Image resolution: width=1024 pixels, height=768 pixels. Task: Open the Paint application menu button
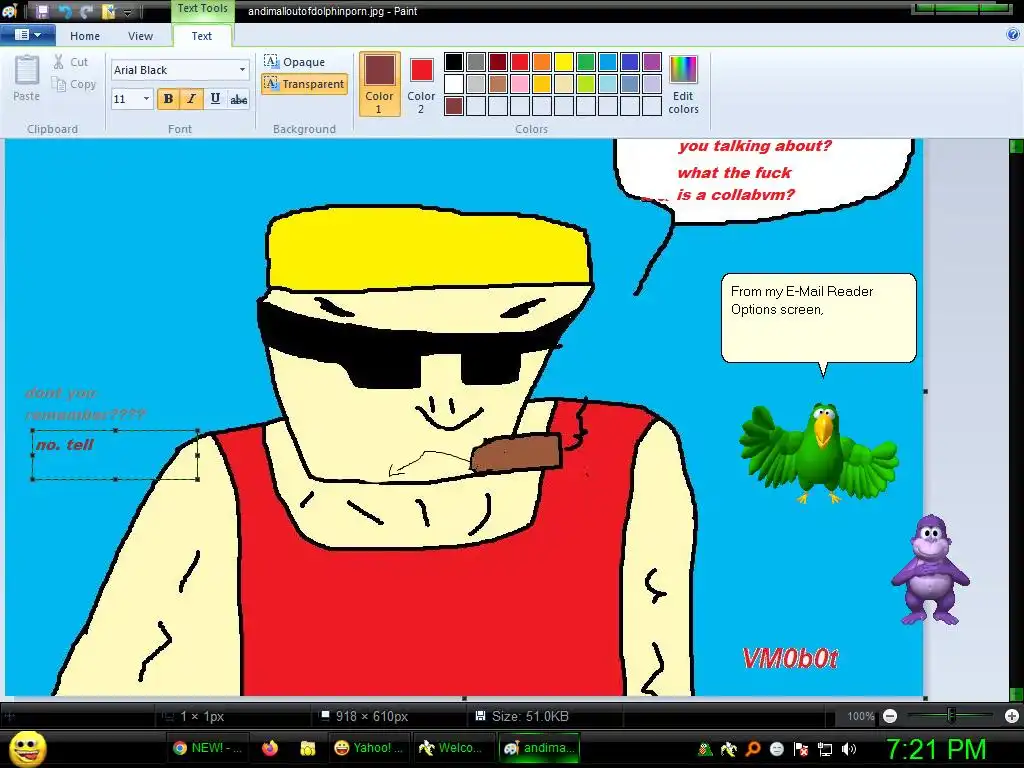click(x=27, y=35)
